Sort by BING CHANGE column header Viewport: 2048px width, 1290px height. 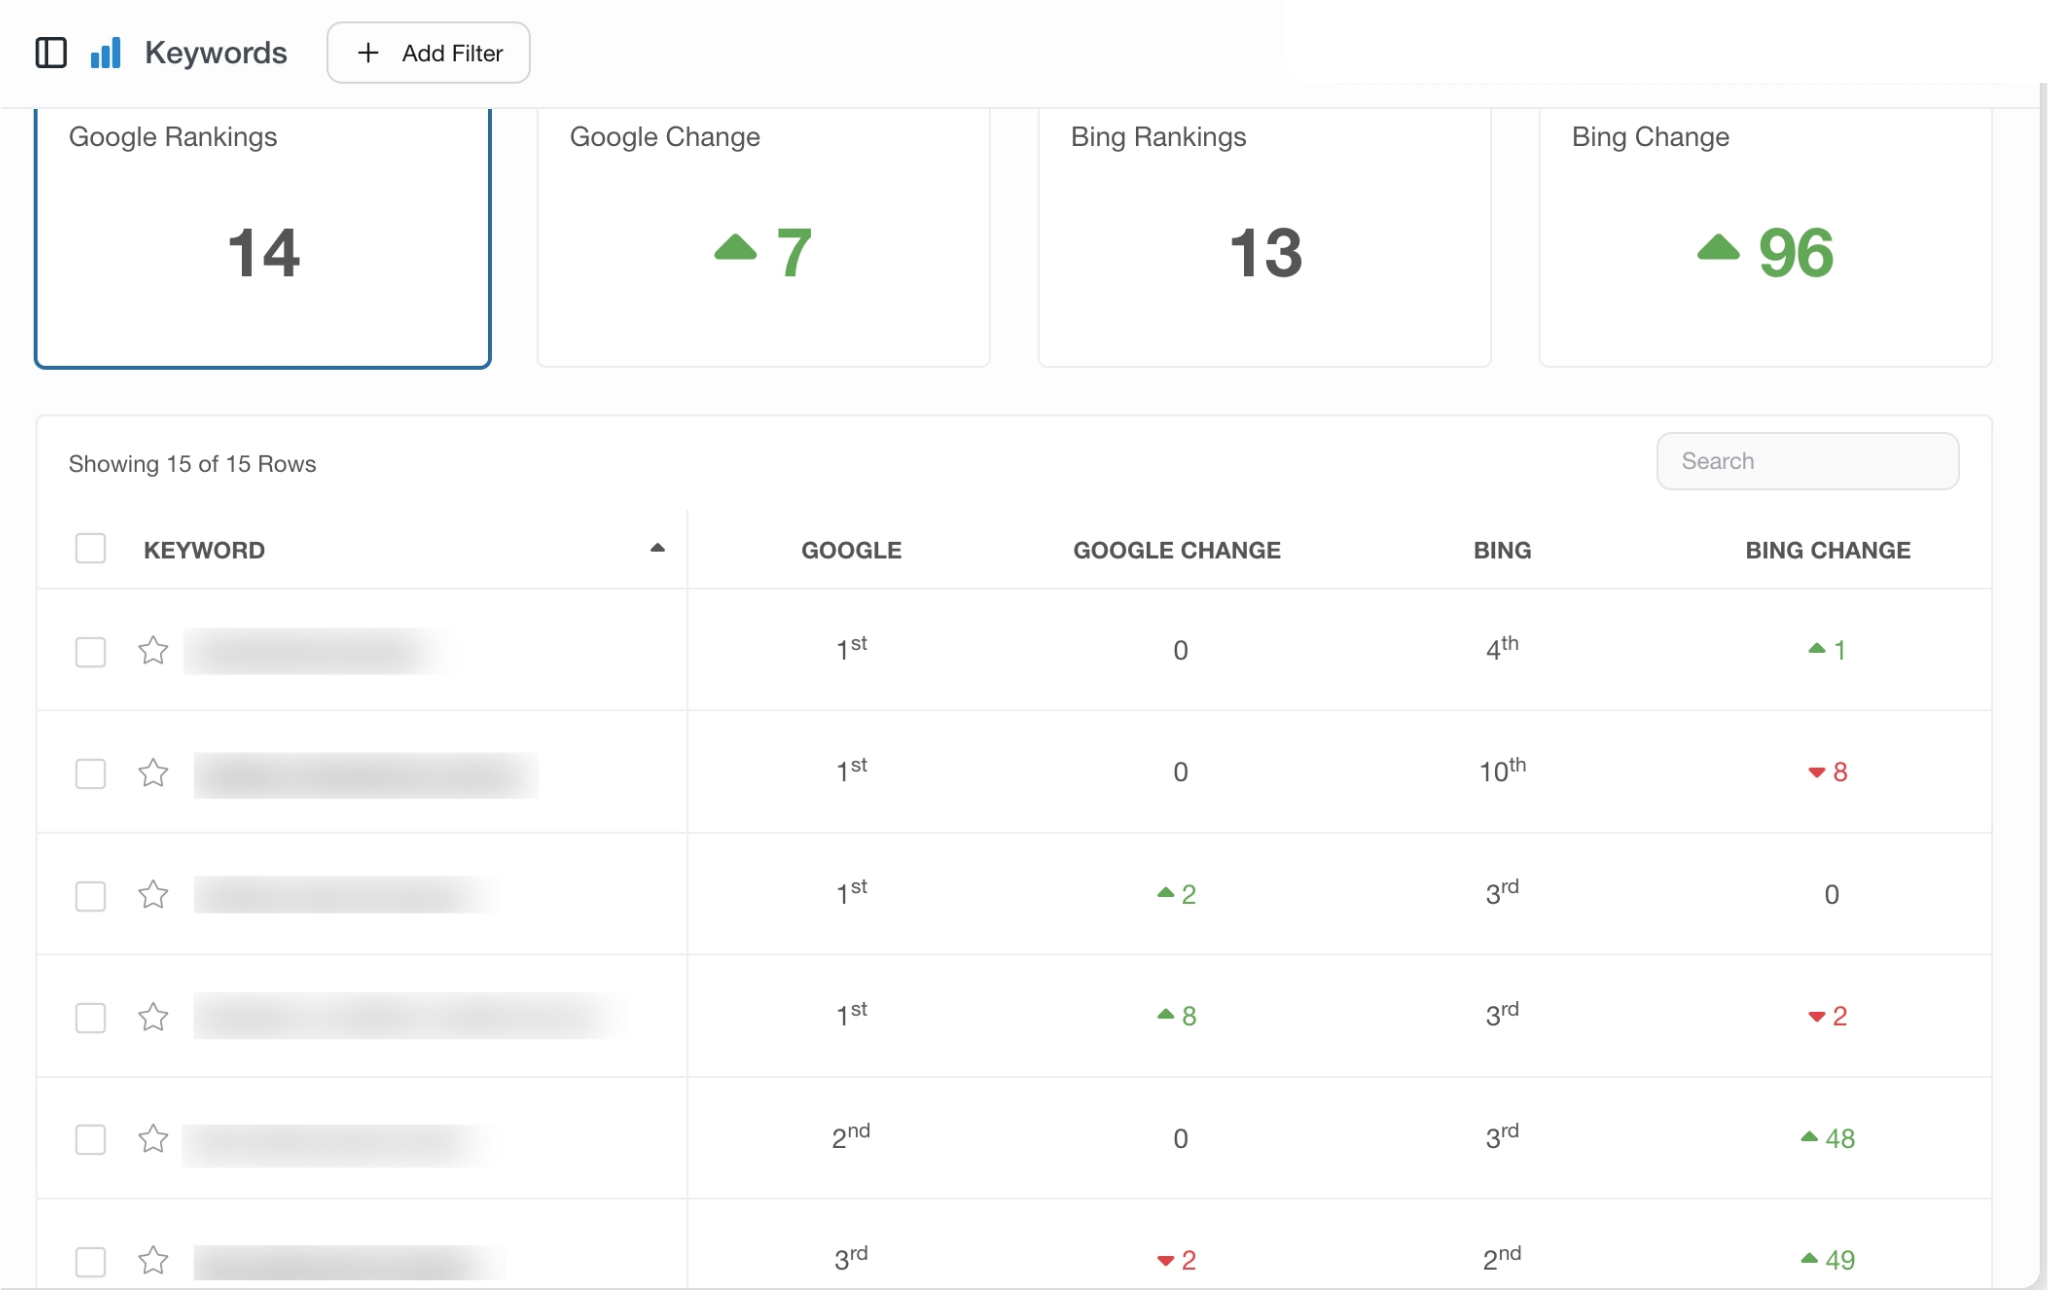pos(1828,550)
